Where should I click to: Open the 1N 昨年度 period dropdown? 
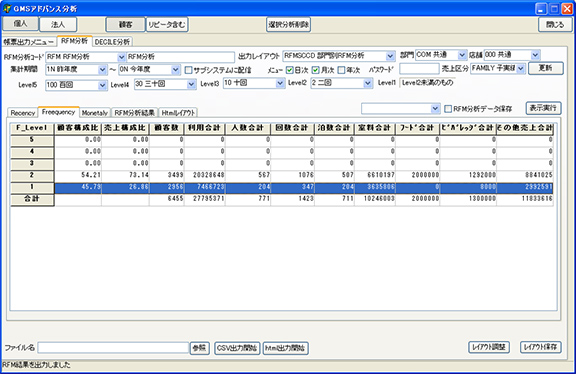point(102,69)
